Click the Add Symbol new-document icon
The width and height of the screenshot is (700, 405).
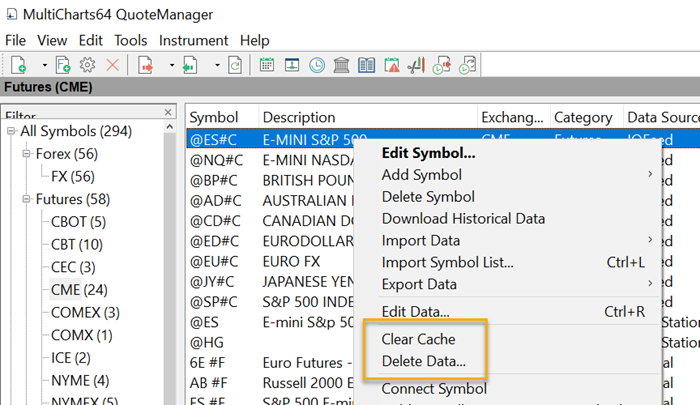point(18,65)
